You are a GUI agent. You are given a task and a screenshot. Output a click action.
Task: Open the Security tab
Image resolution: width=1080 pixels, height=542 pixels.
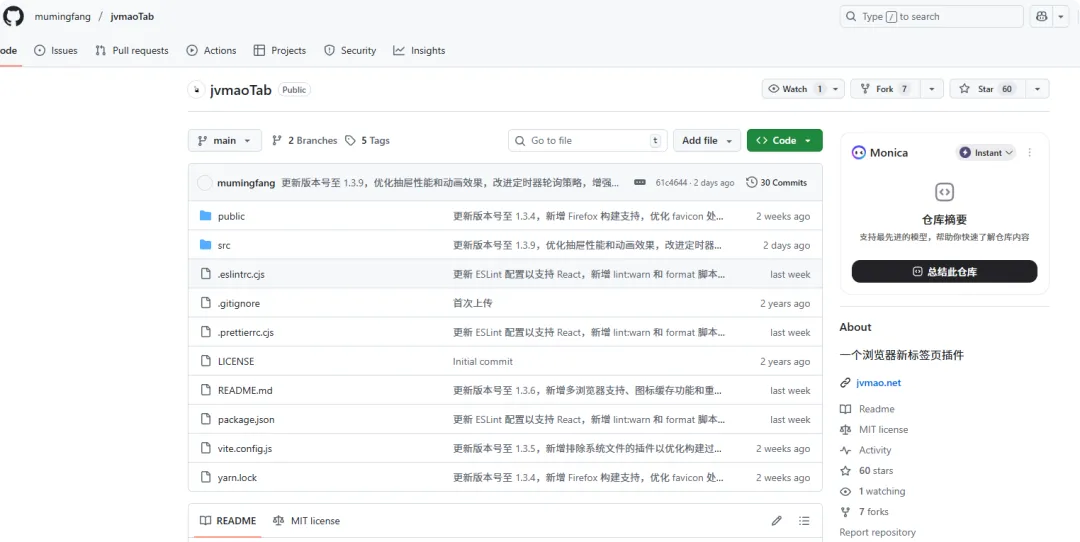(350, 50)
